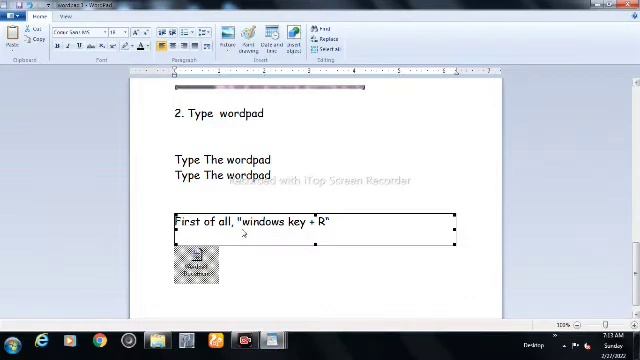Toggle strikethrough formatting

91,46
